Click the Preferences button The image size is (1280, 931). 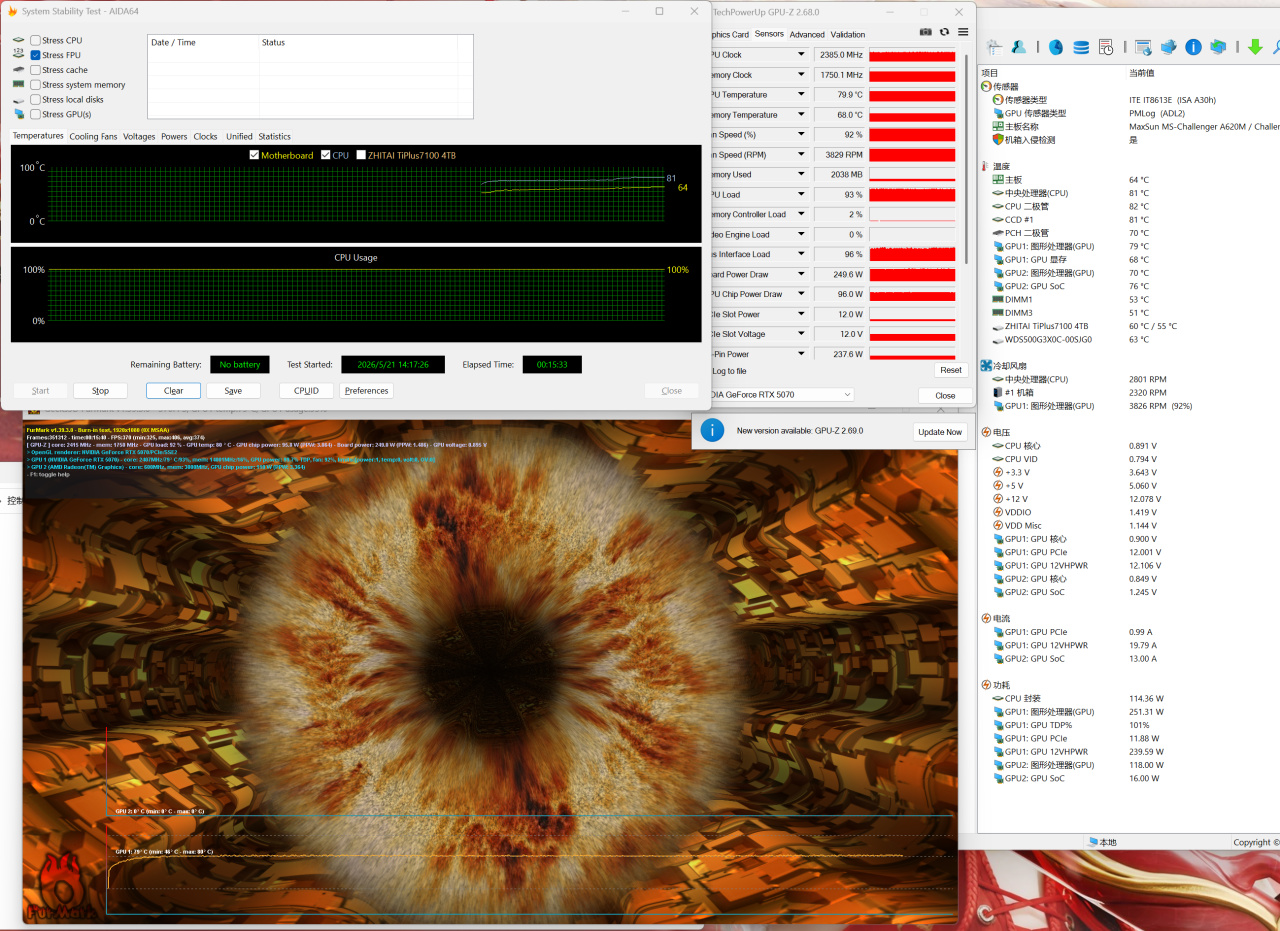coord(366,391)
